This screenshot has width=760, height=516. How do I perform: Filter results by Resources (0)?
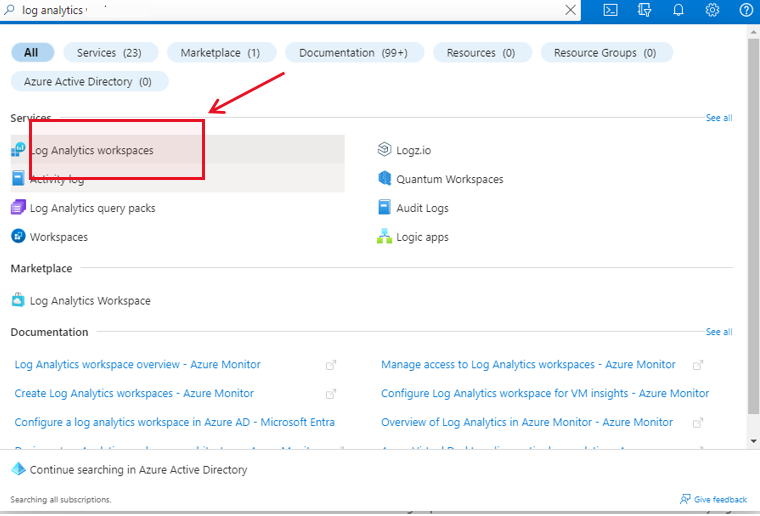click(x=482, y=52)
